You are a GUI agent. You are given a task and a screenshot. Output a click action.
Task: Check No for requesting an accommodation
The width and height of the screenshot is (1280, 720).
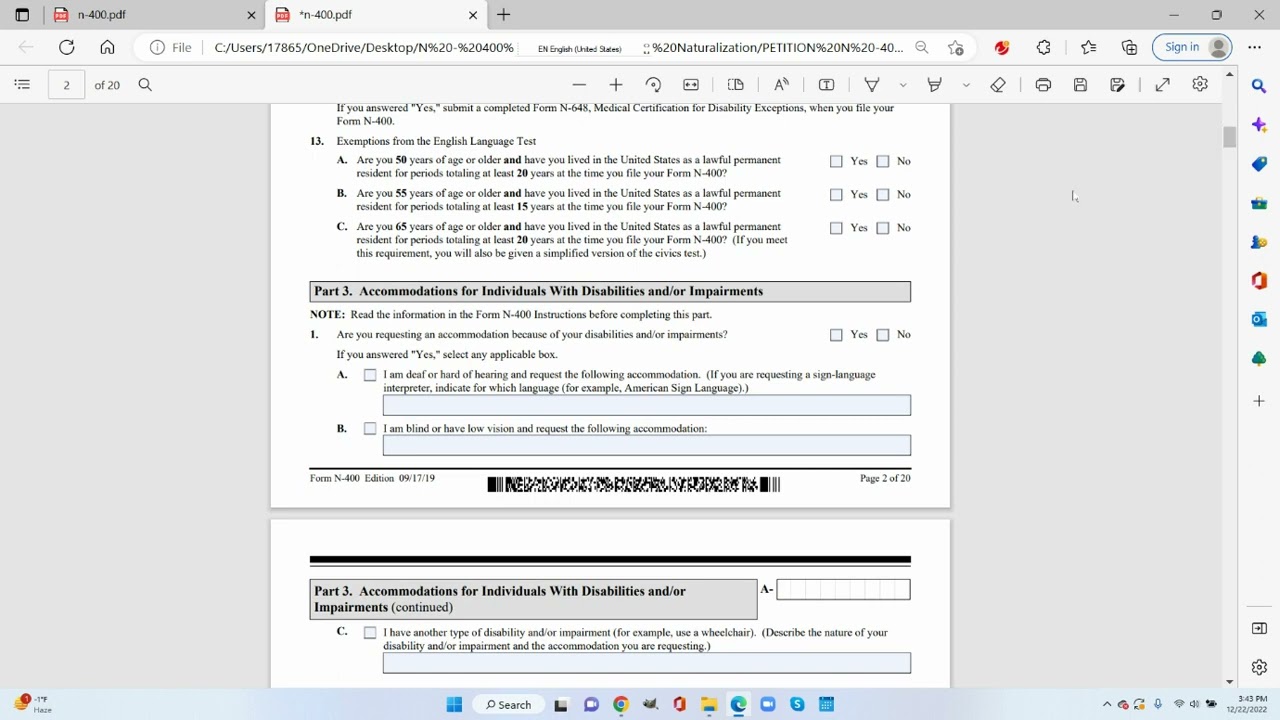tap(883, 335)
